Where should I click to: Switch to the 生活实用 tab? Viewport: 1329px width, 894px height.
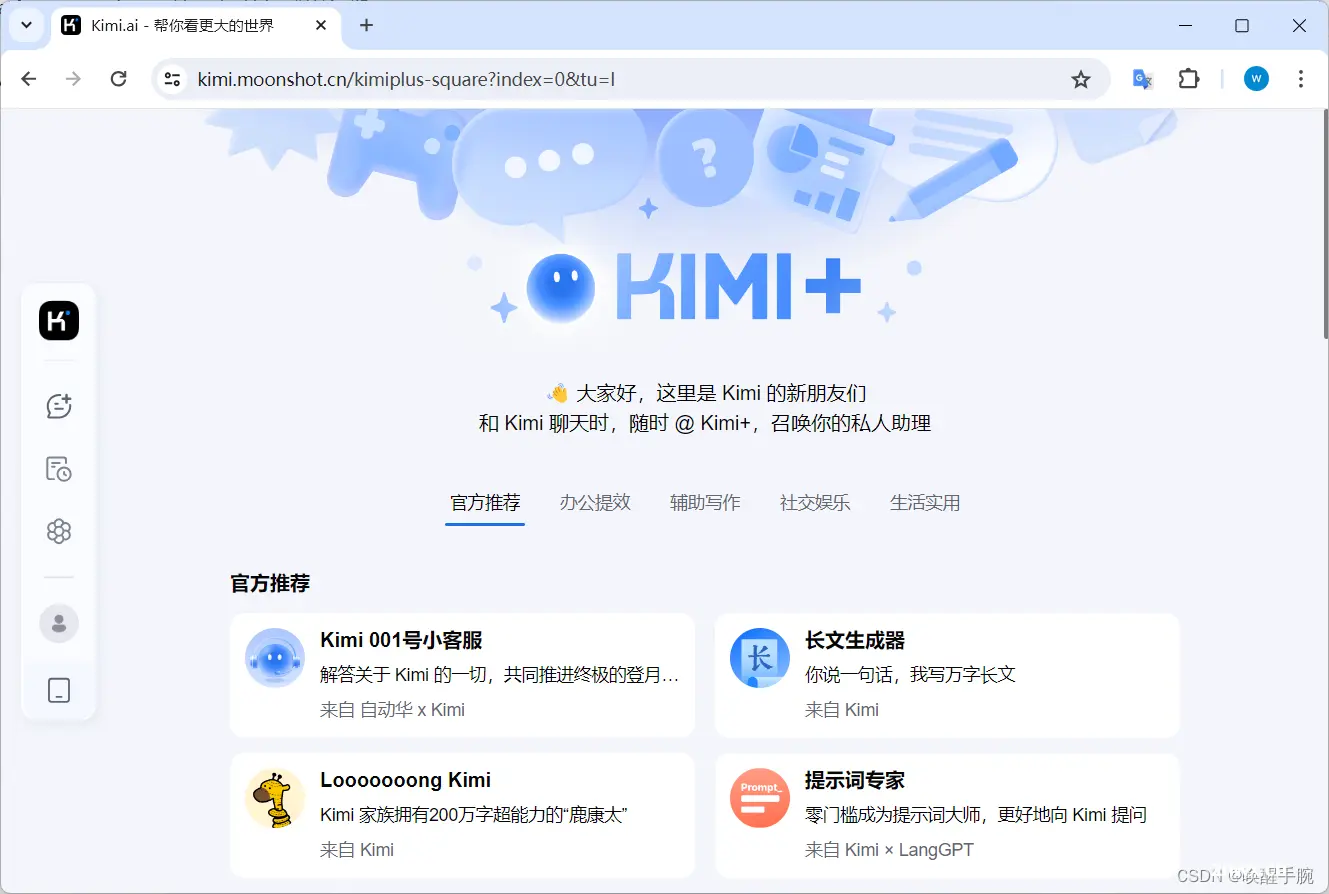click(x=925, y=503)
